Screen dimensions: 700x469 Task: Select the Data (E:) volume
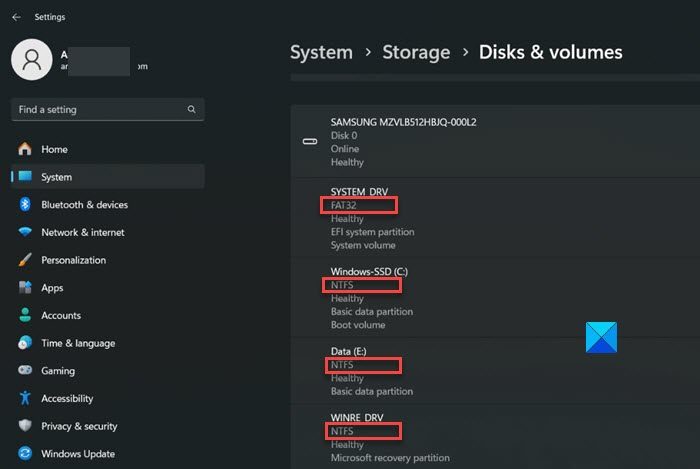coord(349,352)
